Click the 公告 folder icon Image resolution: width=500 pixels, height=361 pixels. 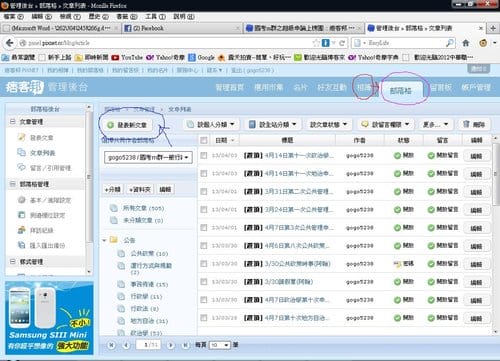click(x=114, y=240)
